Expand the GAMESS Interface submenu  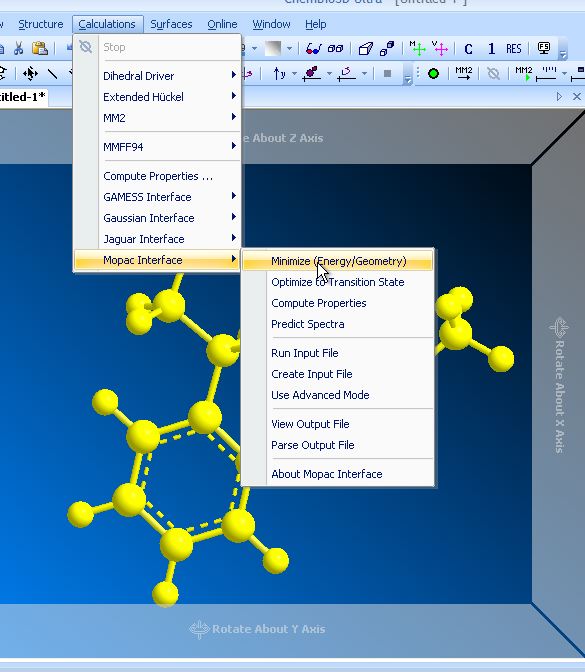coord(157,197)
